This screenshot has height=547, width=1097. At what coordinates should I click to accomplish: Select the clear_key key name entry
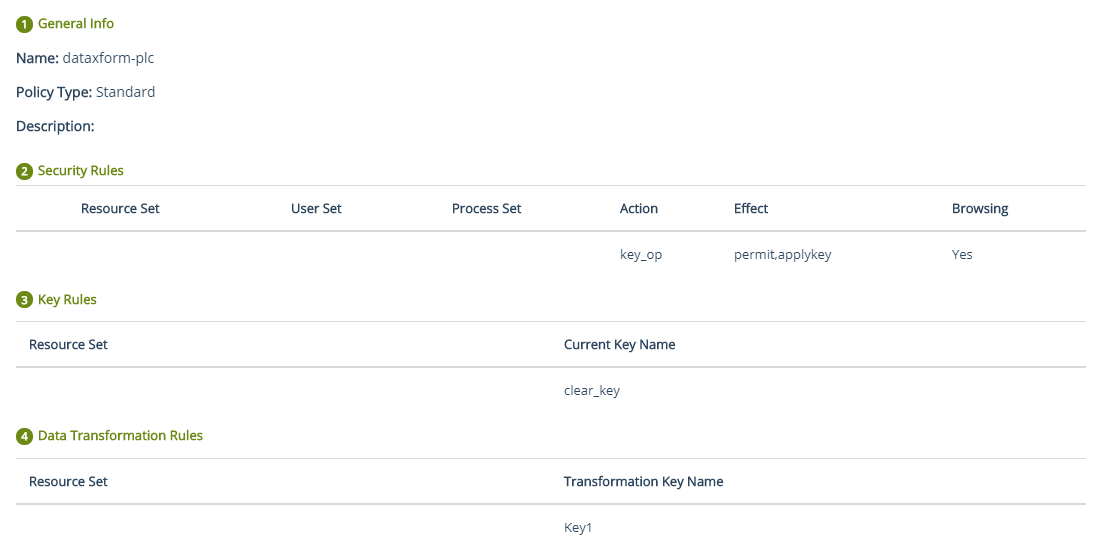tap(592, 391)
